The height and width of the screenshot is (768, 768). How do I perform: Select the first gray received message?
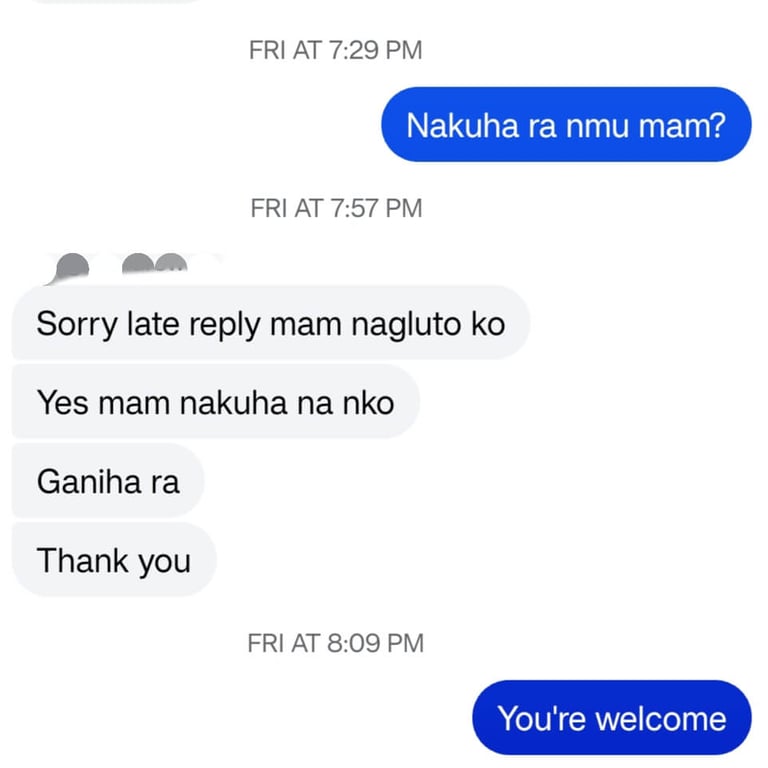pyautogui.click(x=270, y=323)
